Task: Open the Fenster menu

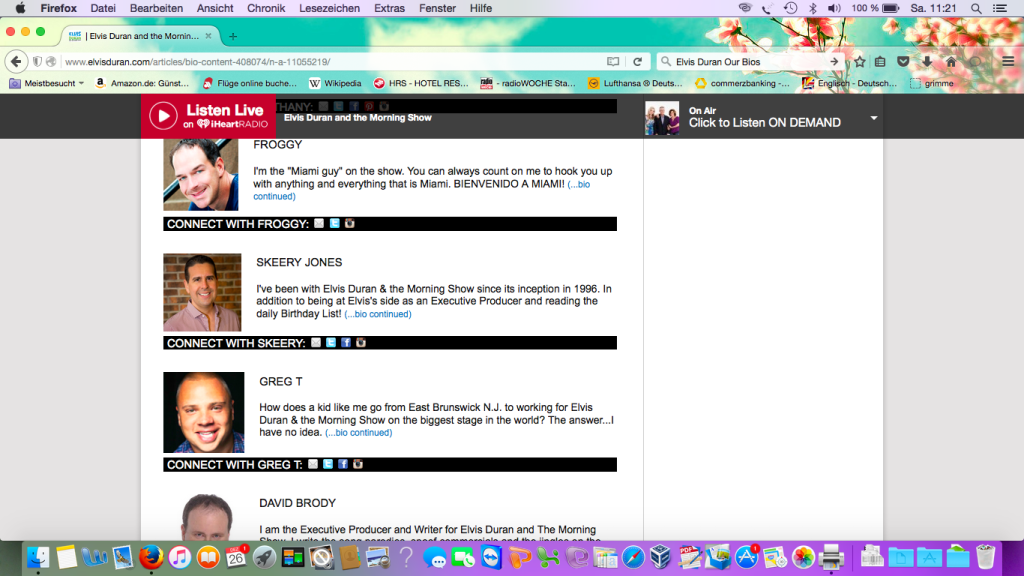Action: coord(437,8)
